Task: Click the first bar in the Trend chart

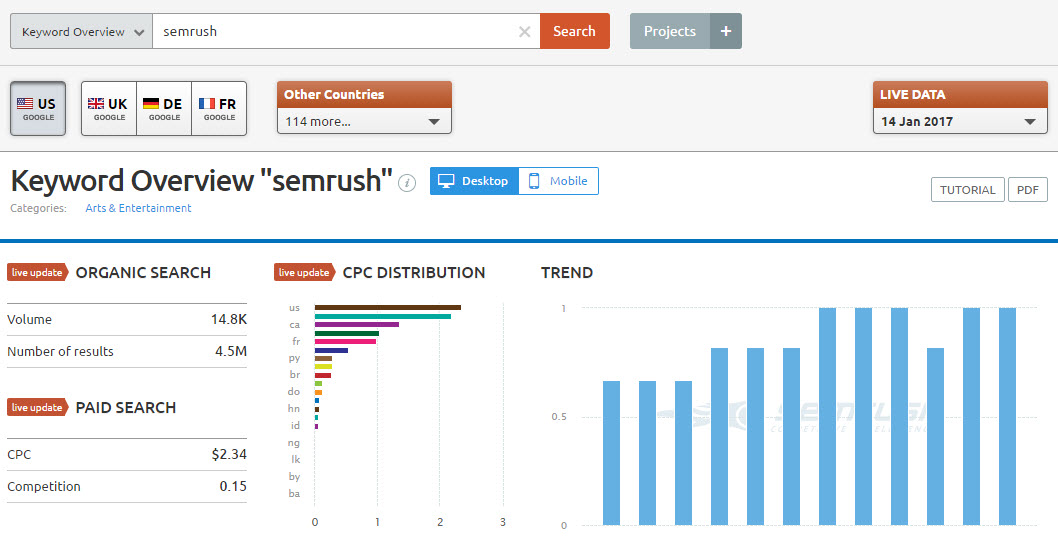Action: pos(611,453)
